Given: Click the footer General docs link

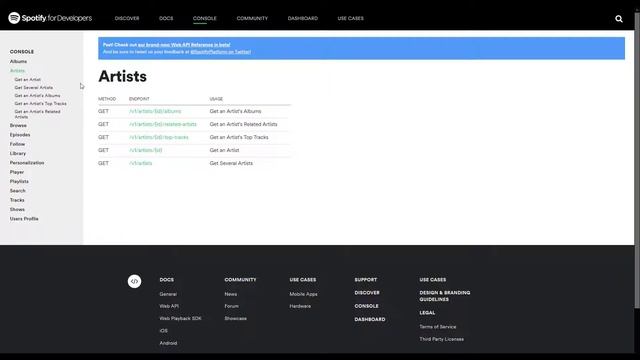Looking at the screenshot, I should (x=168, y=294).
